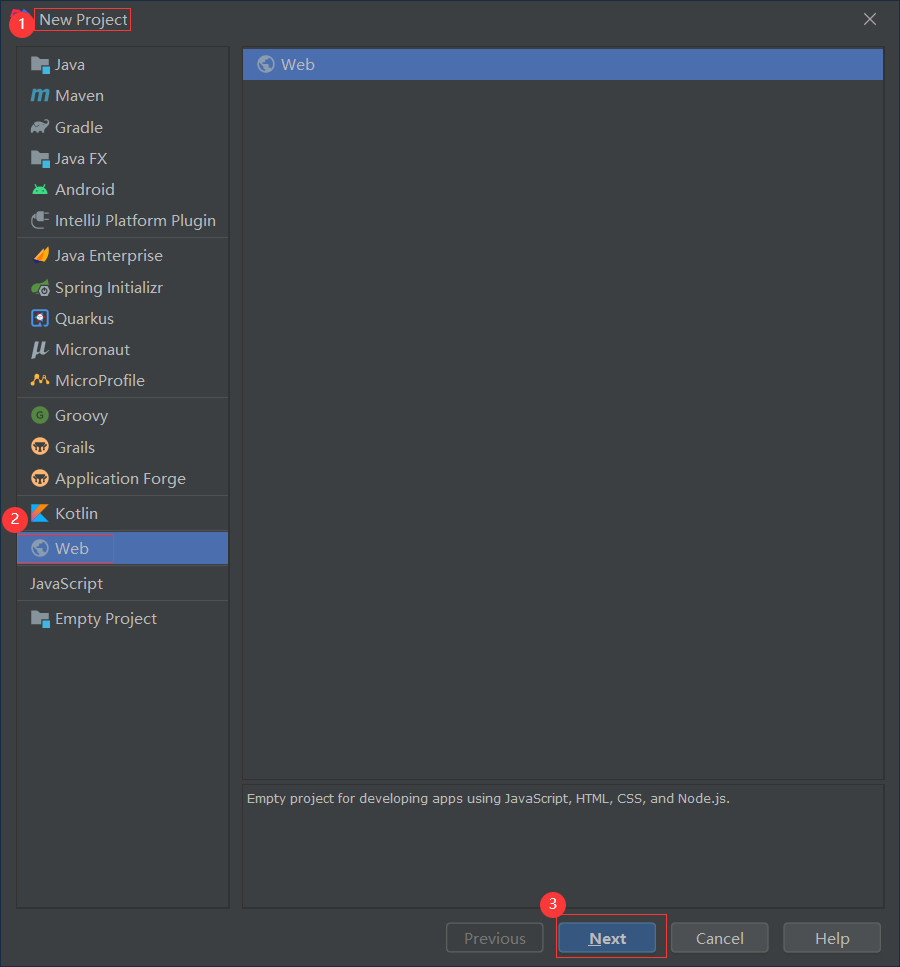Screen dimensions: 900x967
Task: Select Empty Project entry
Action: tap(123, 619)
